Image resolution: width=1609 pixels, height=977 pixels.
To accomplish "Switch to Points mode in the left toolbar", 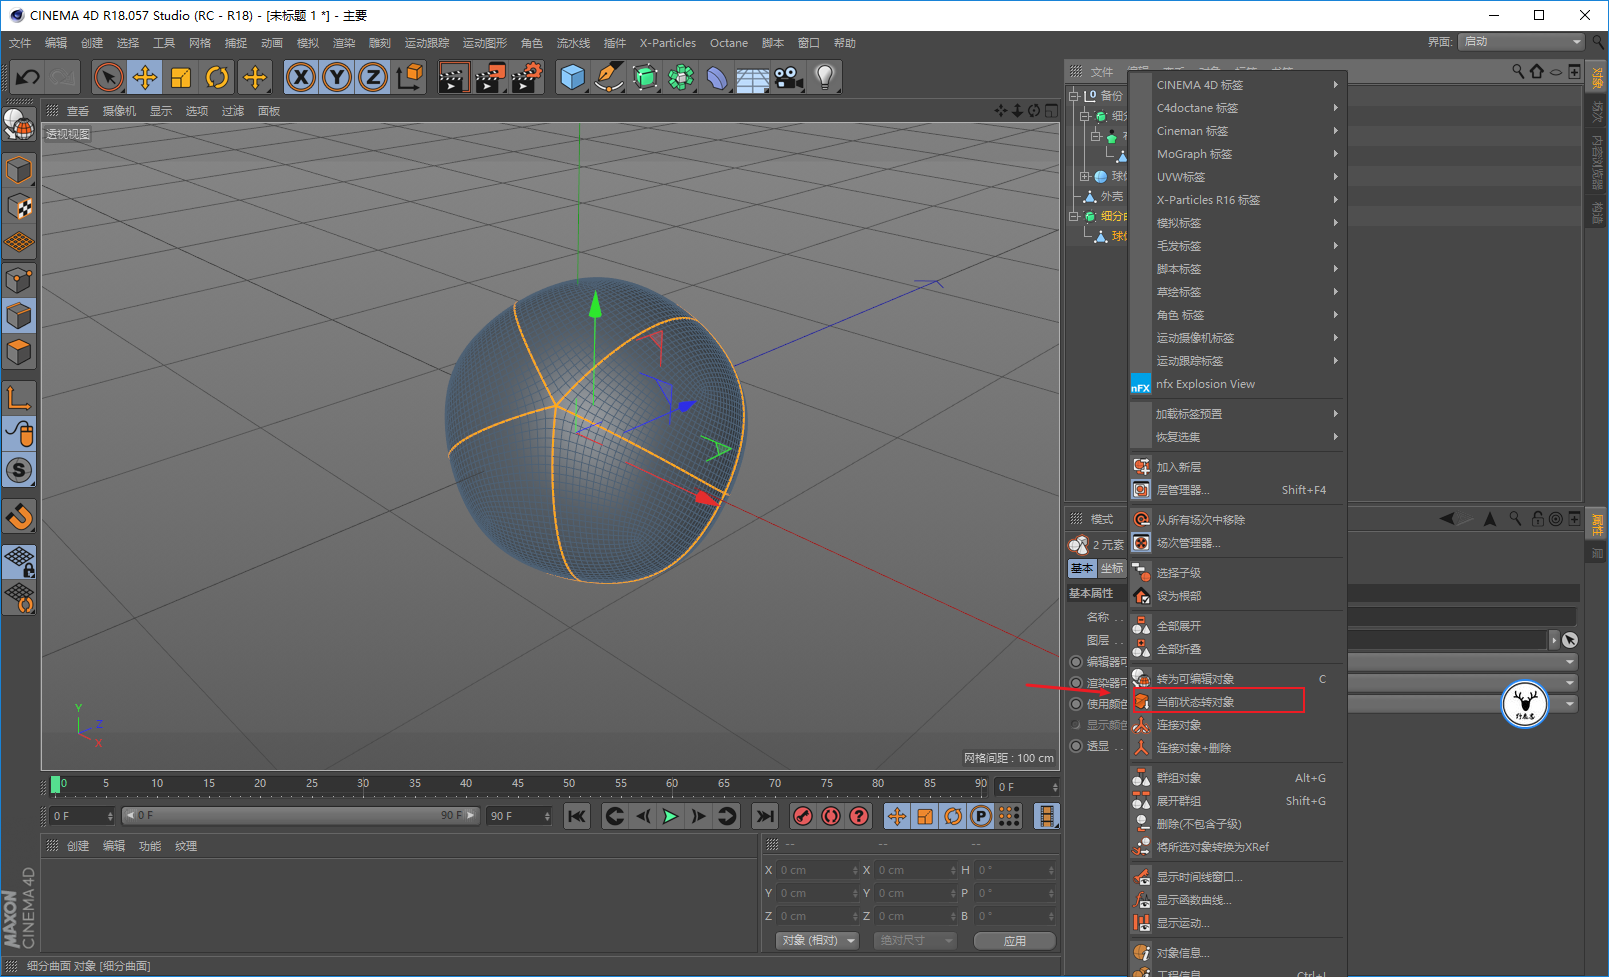I will (x=19, y=280).
